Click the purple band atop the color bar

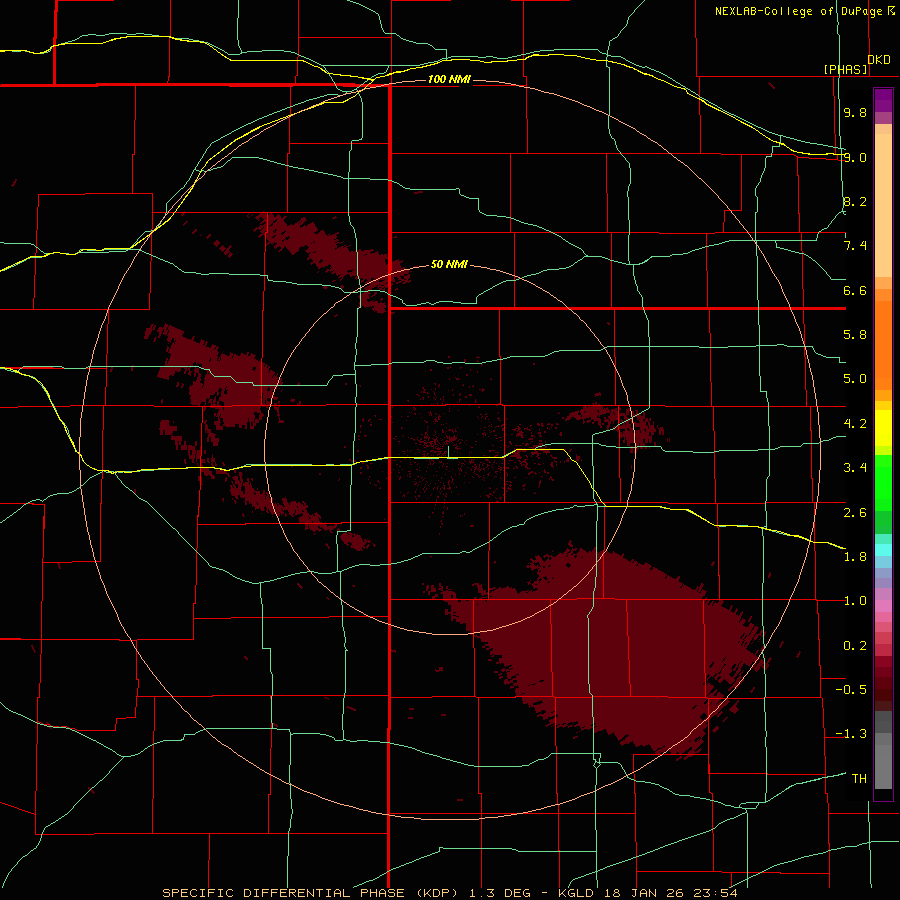point(883,100)
